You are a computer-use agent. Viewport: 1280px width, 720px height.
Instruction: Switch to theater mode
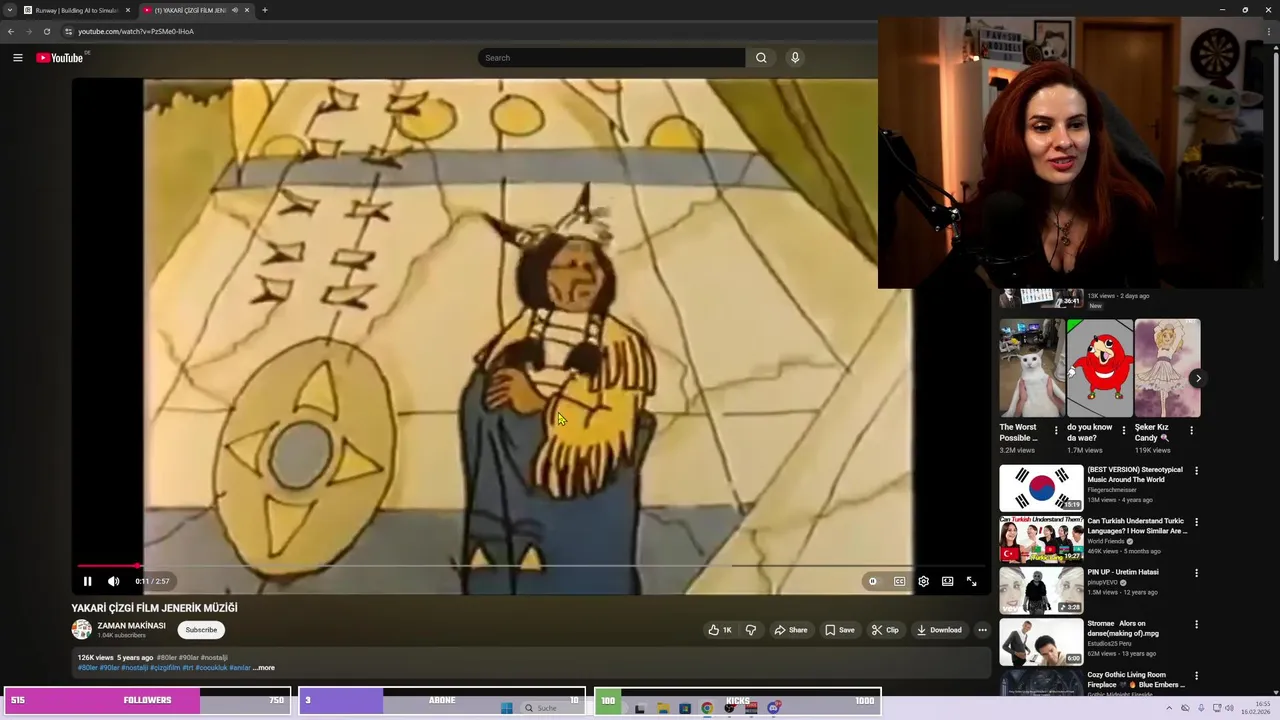(947, 581)
